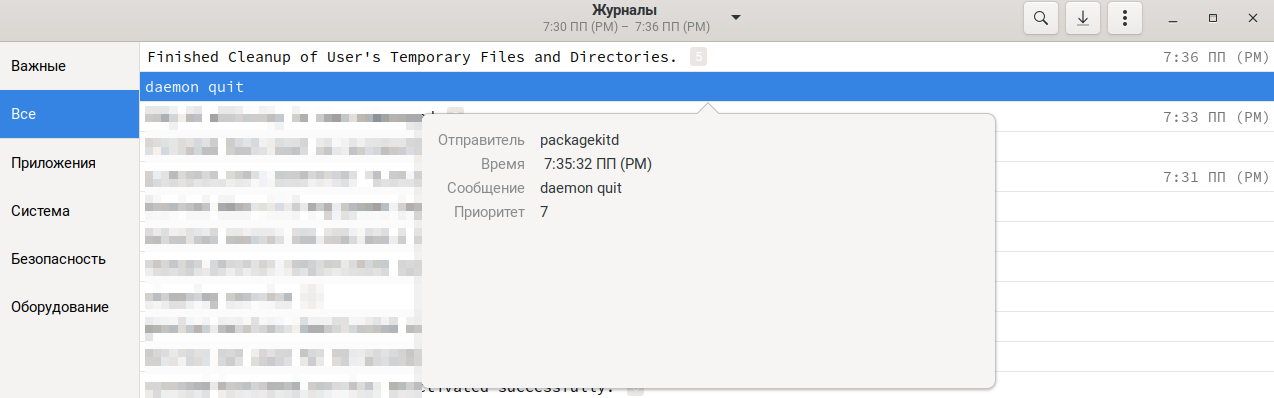The width and height of the screenshot is (1274, 398).
Task: Select the log entry timestamped 7:31
Action: [706, 177]
